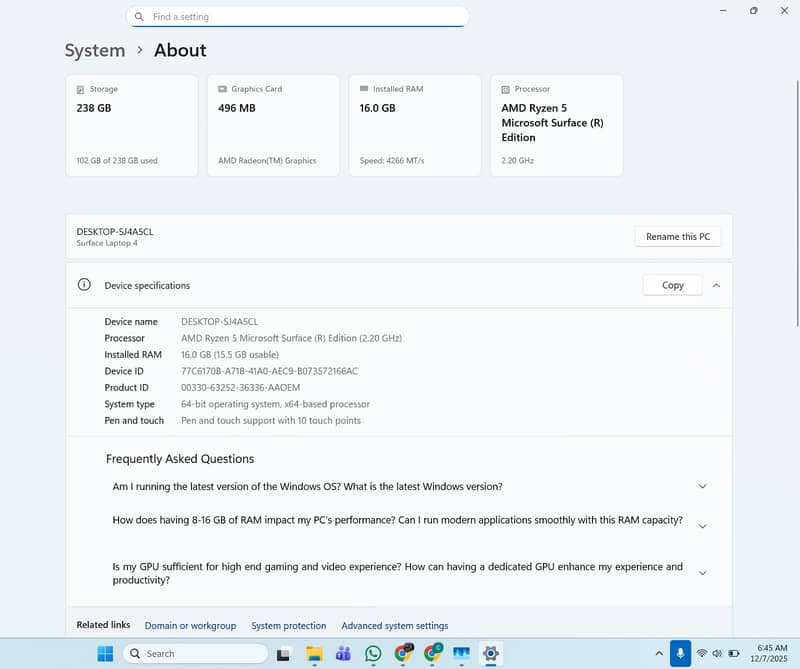
Task: Open Wi-Fi network quick settings
Action: [702, 653]
